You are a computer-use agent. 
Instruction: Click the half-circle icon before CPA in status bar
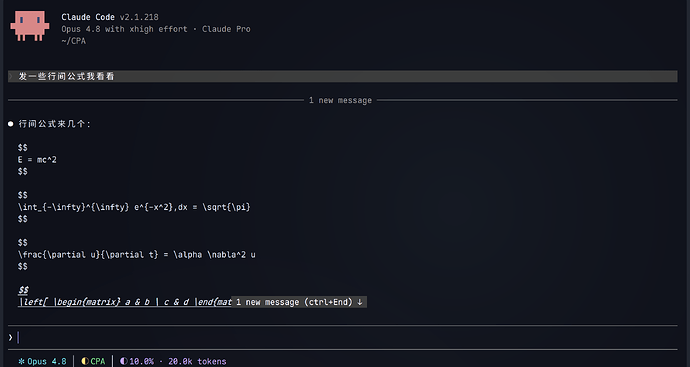(x=84, y=361)
